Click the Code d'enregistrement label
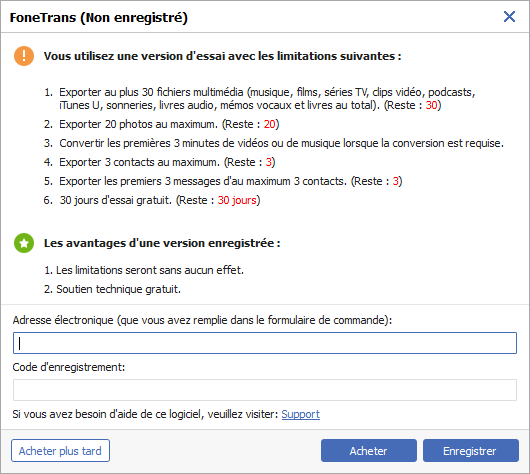This screenshot has width=530, height=474. click(69, 367)
